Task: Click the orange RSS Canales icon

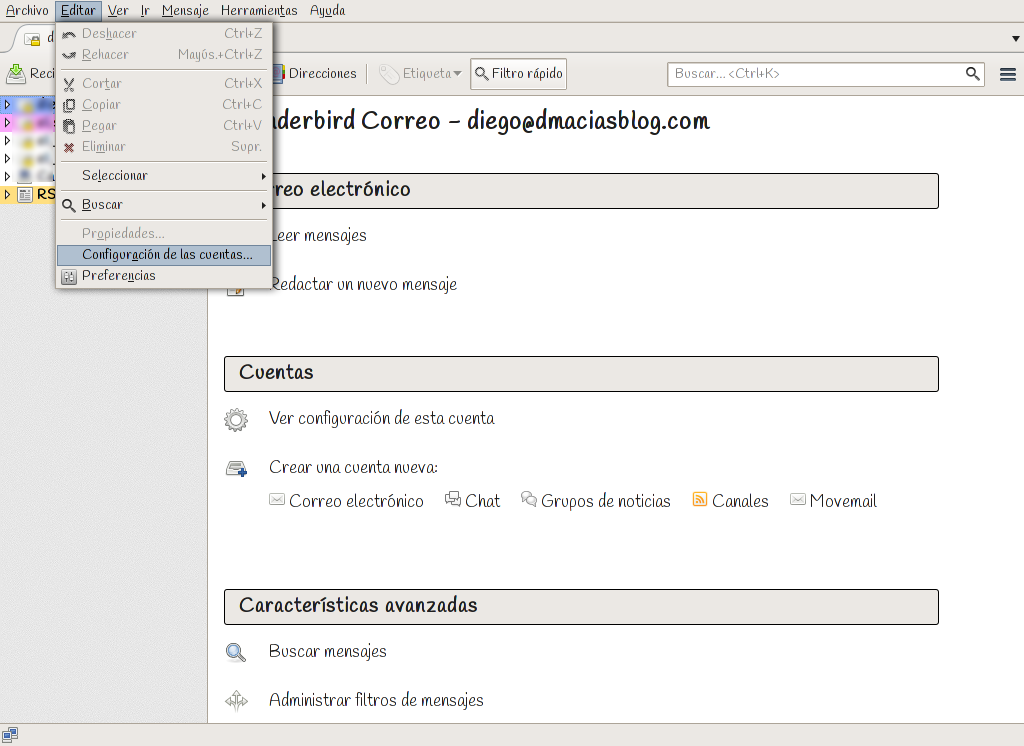Action: (700, 500)
